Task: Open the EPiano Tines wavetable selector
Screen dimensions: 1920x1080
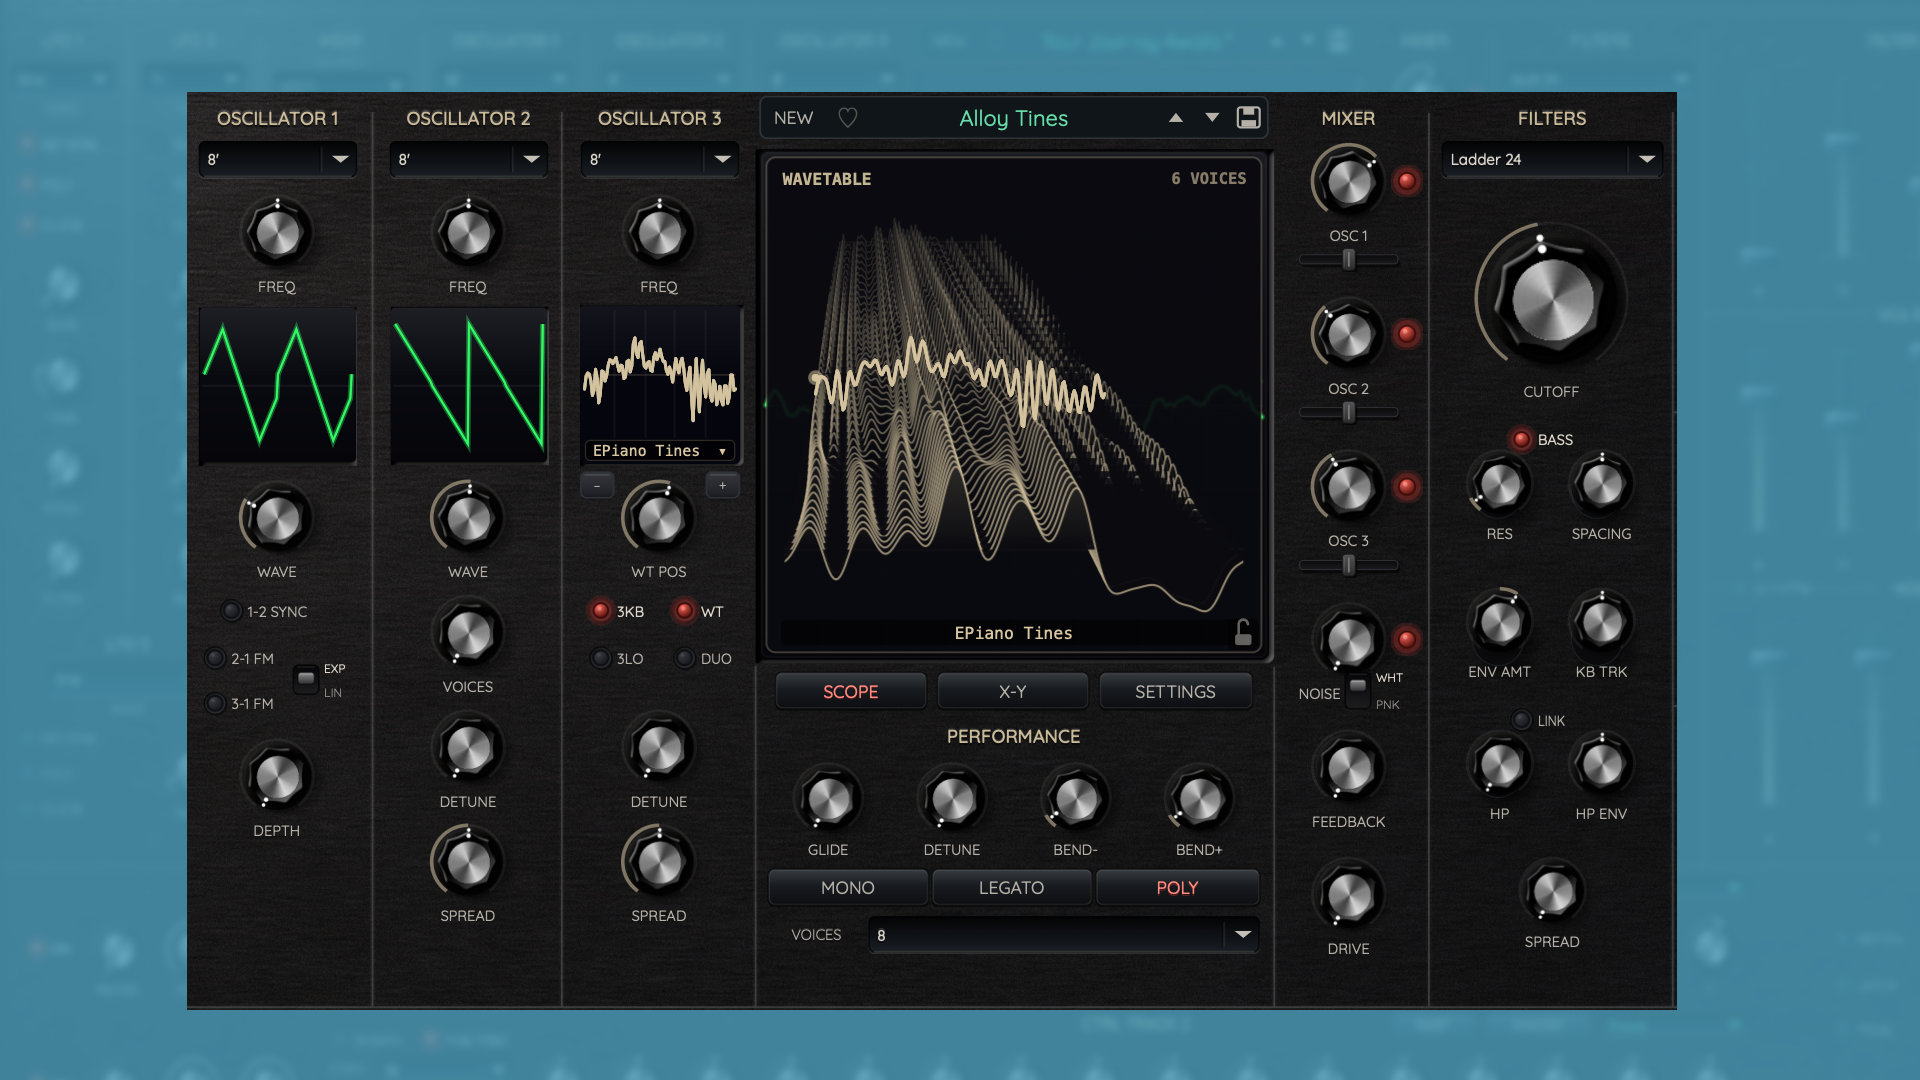Action: point(659,451)
